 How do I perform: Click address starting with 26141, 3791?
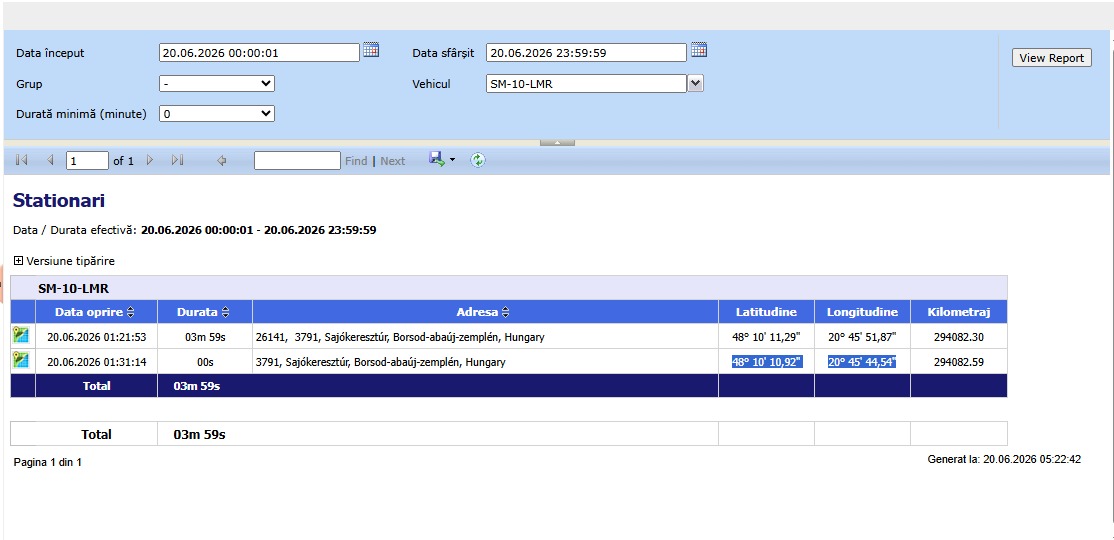(x=400, y=337)
